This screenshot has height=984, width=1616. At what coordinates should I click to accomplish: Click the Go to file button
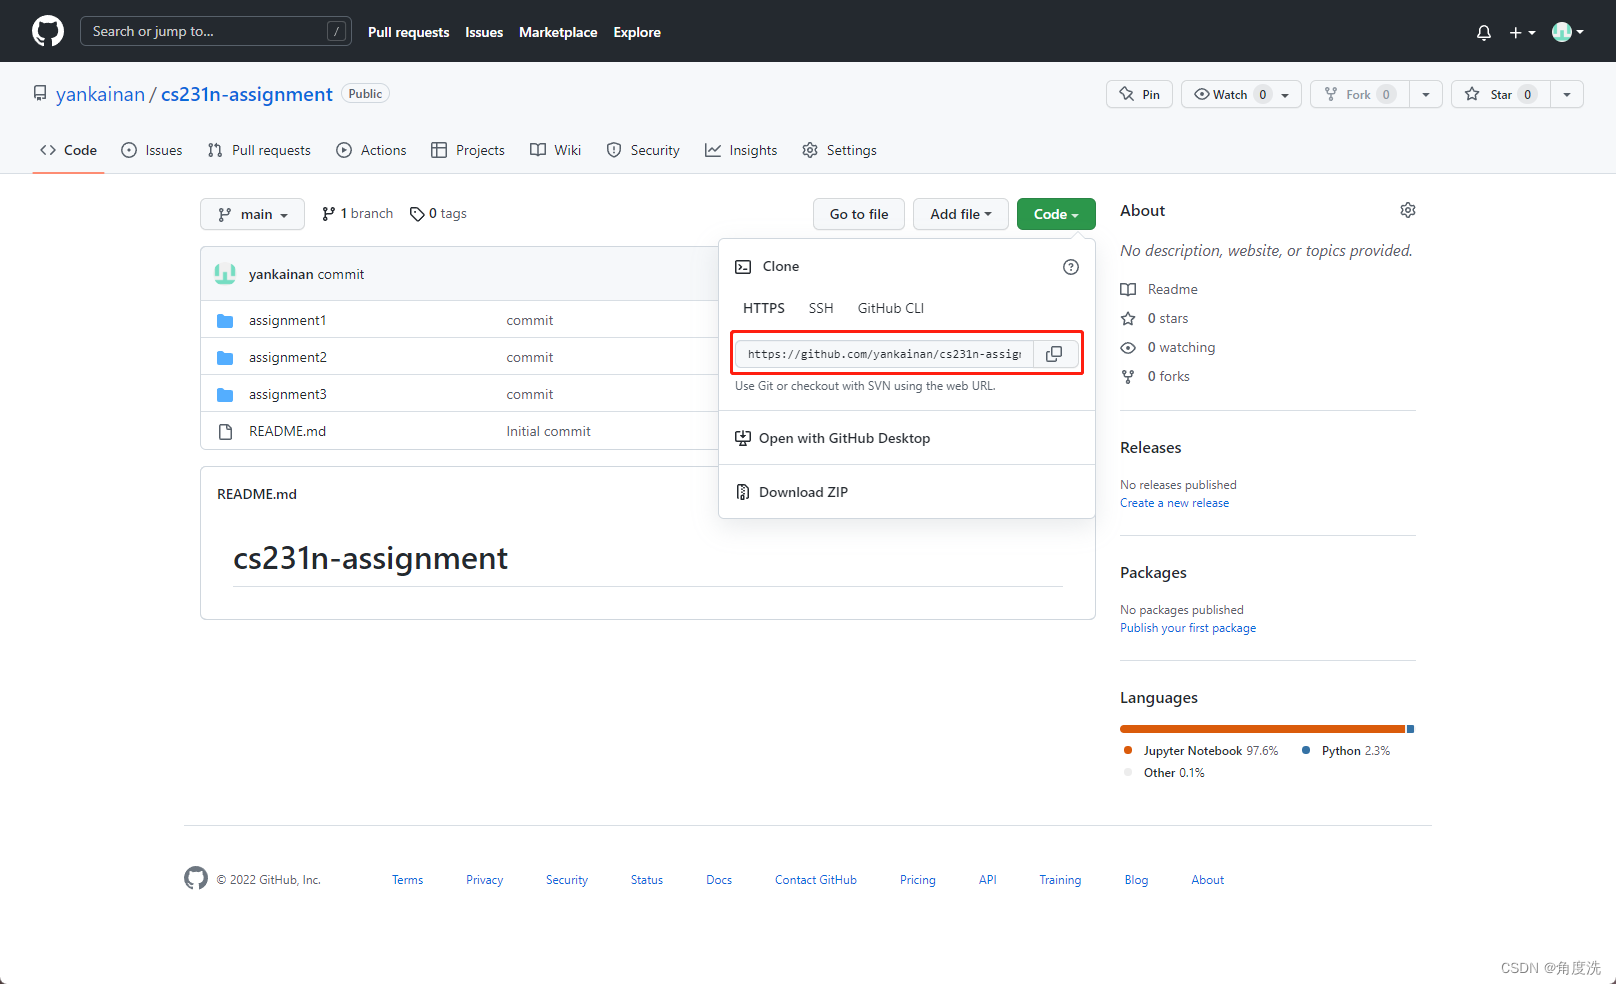(x=859, y=214)
